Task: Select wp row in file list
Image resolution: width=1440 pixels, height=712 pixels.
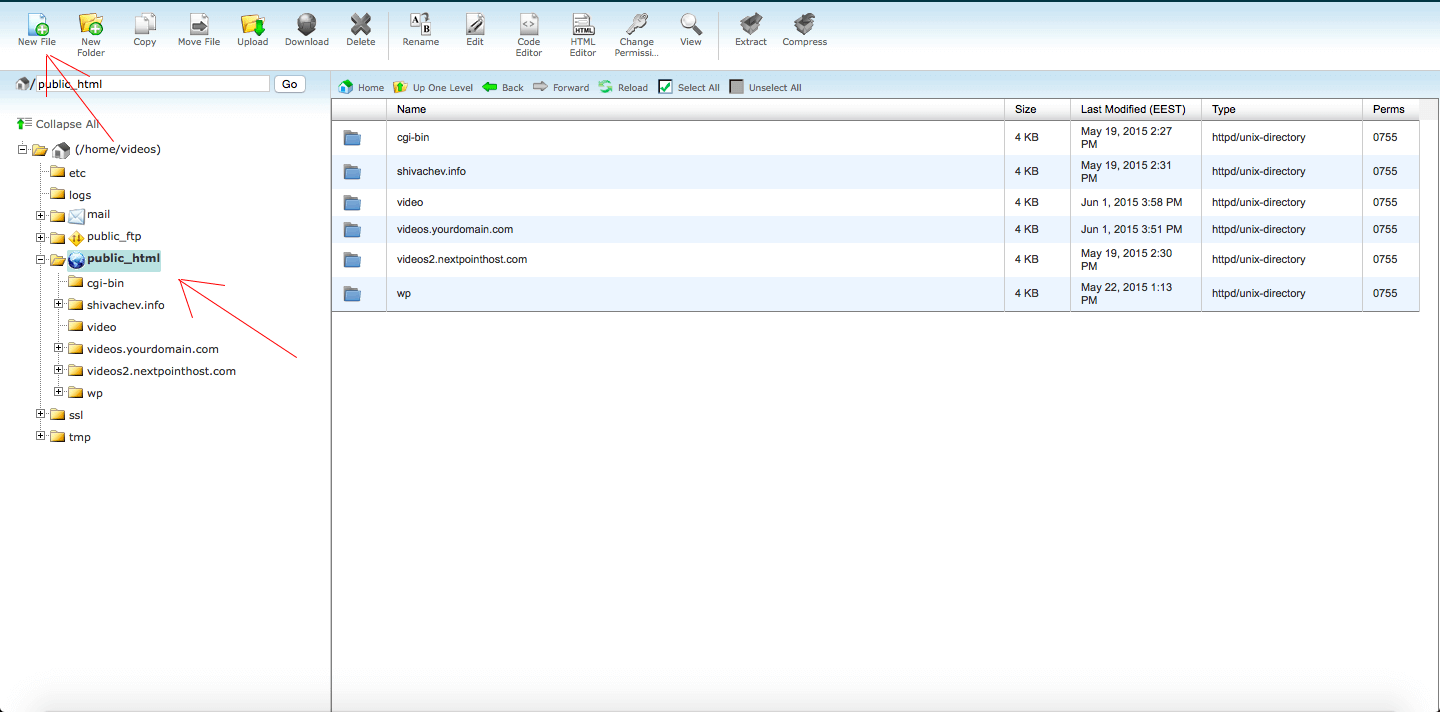Action: (875, 294)
